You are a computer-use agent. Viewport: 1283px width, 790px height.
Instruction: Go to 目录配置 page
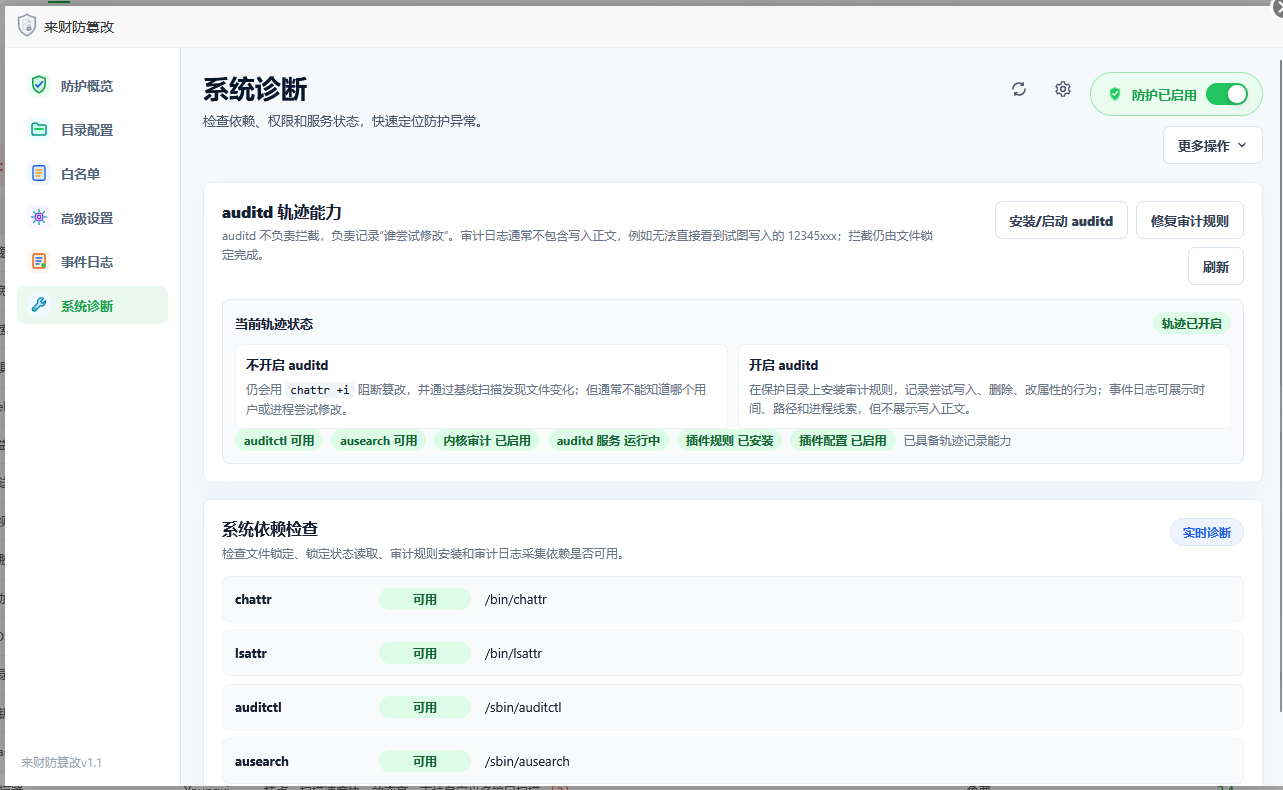(92, 129)
